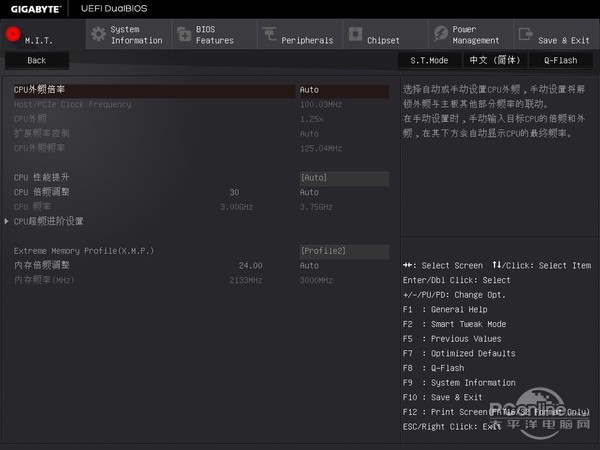Open the Save & Exit tab
Viewport: 600px width, 450px height.
pos(563,40)
